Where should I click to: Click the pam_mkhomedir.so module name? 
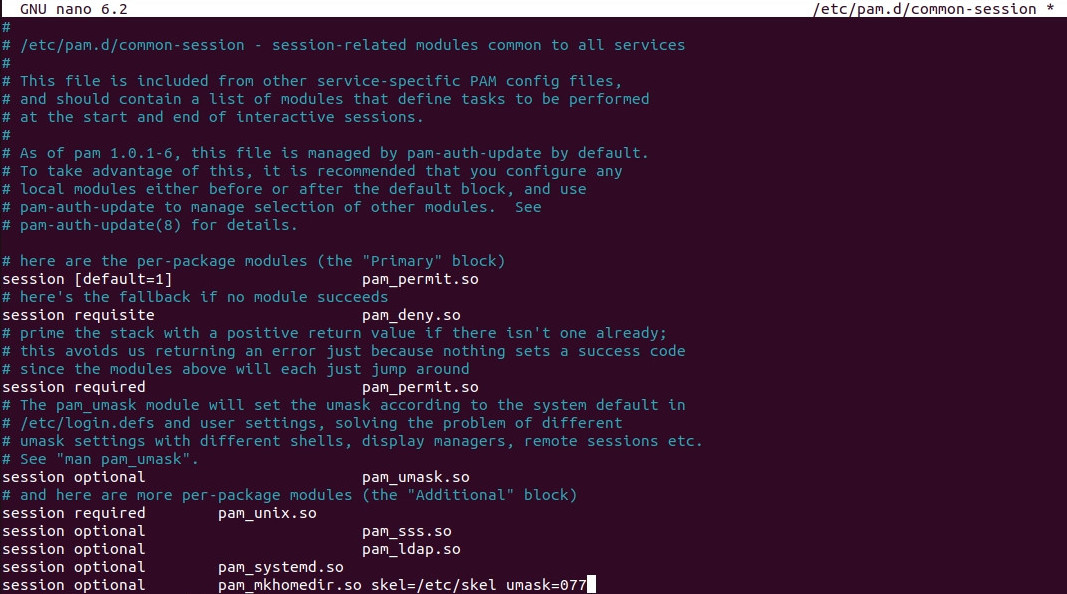pos(289,585)
